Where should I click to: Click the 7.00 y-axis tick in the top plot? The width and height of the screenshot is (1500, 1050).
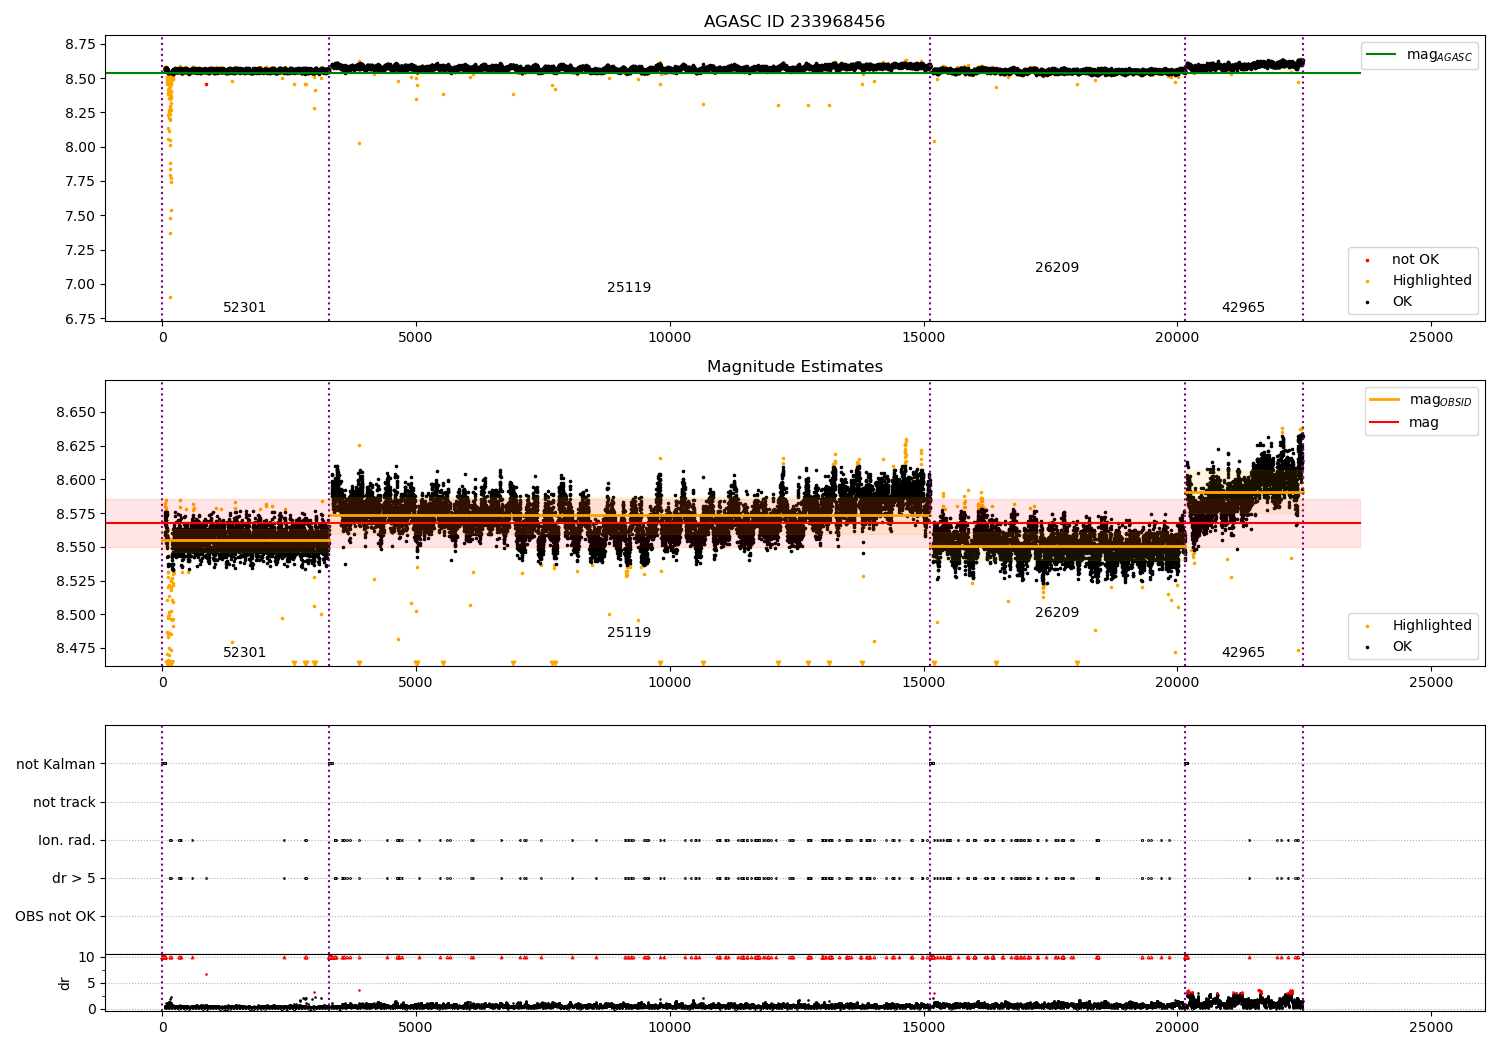click(80, 284)
